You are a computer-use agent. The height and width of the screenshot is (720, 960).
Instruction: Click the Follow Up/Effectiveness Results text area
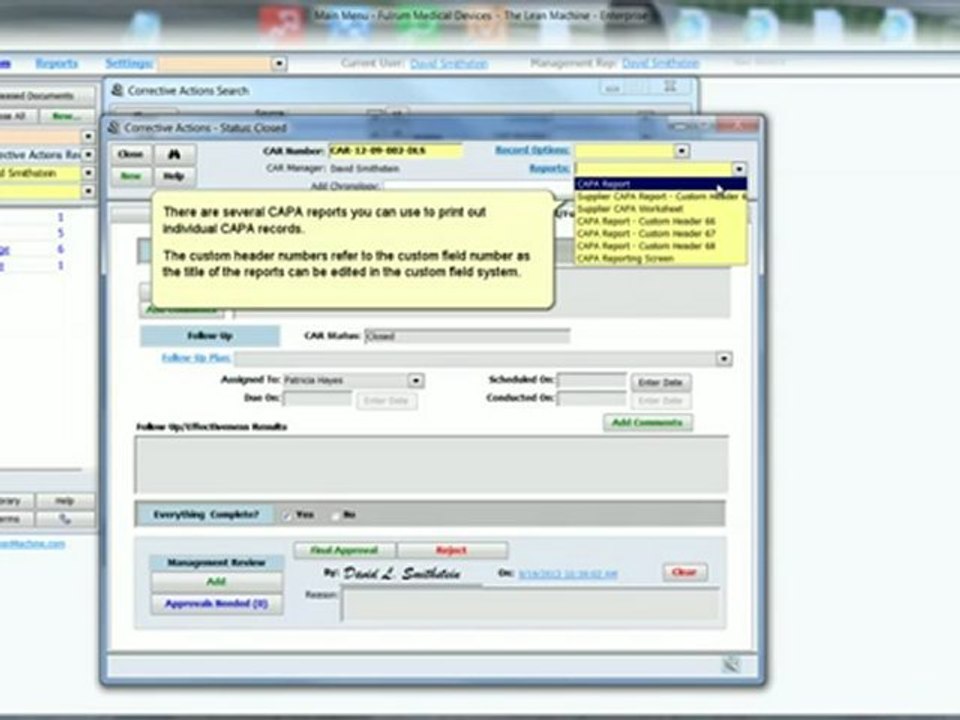(x=432, y=465)
